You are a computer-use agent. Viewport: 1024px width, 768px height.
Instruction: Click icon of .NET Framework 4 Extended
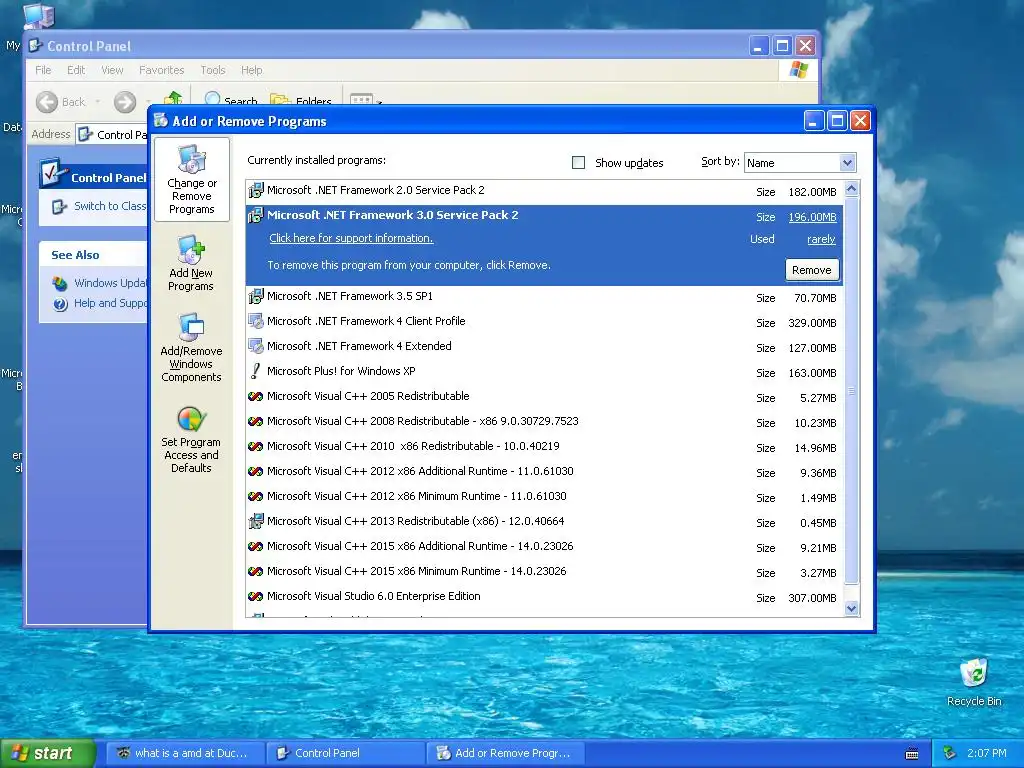pyautogui.click(x=255, y=346)
